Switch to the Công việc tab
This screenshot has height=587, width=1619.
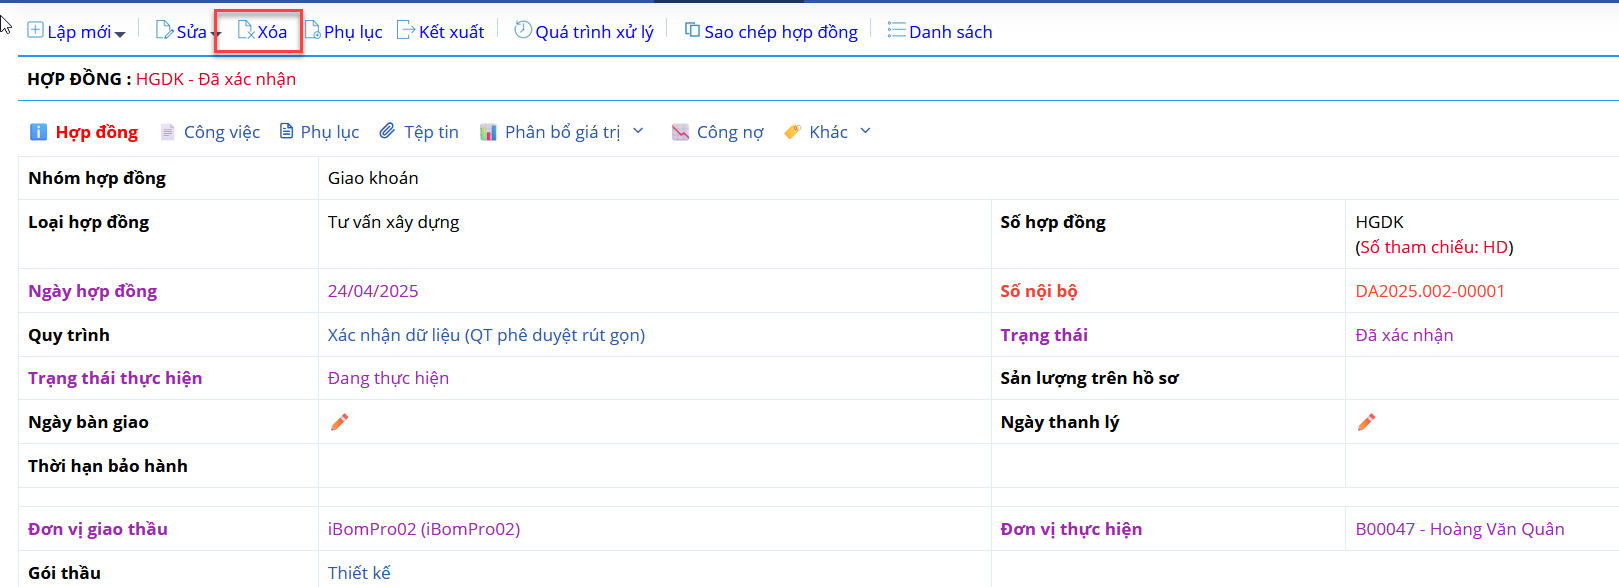(x=222, y=132)
